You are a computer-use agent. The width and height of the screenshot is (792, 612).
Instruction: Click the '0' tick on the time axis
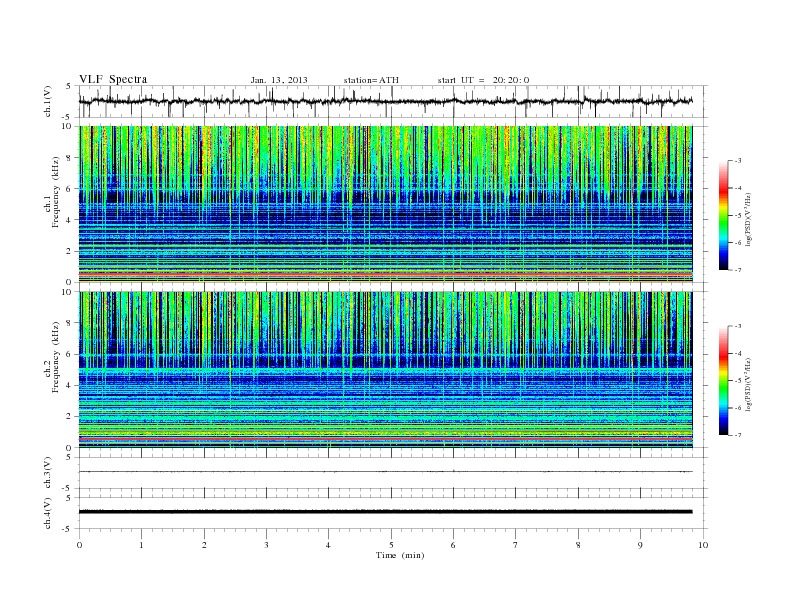79,545
